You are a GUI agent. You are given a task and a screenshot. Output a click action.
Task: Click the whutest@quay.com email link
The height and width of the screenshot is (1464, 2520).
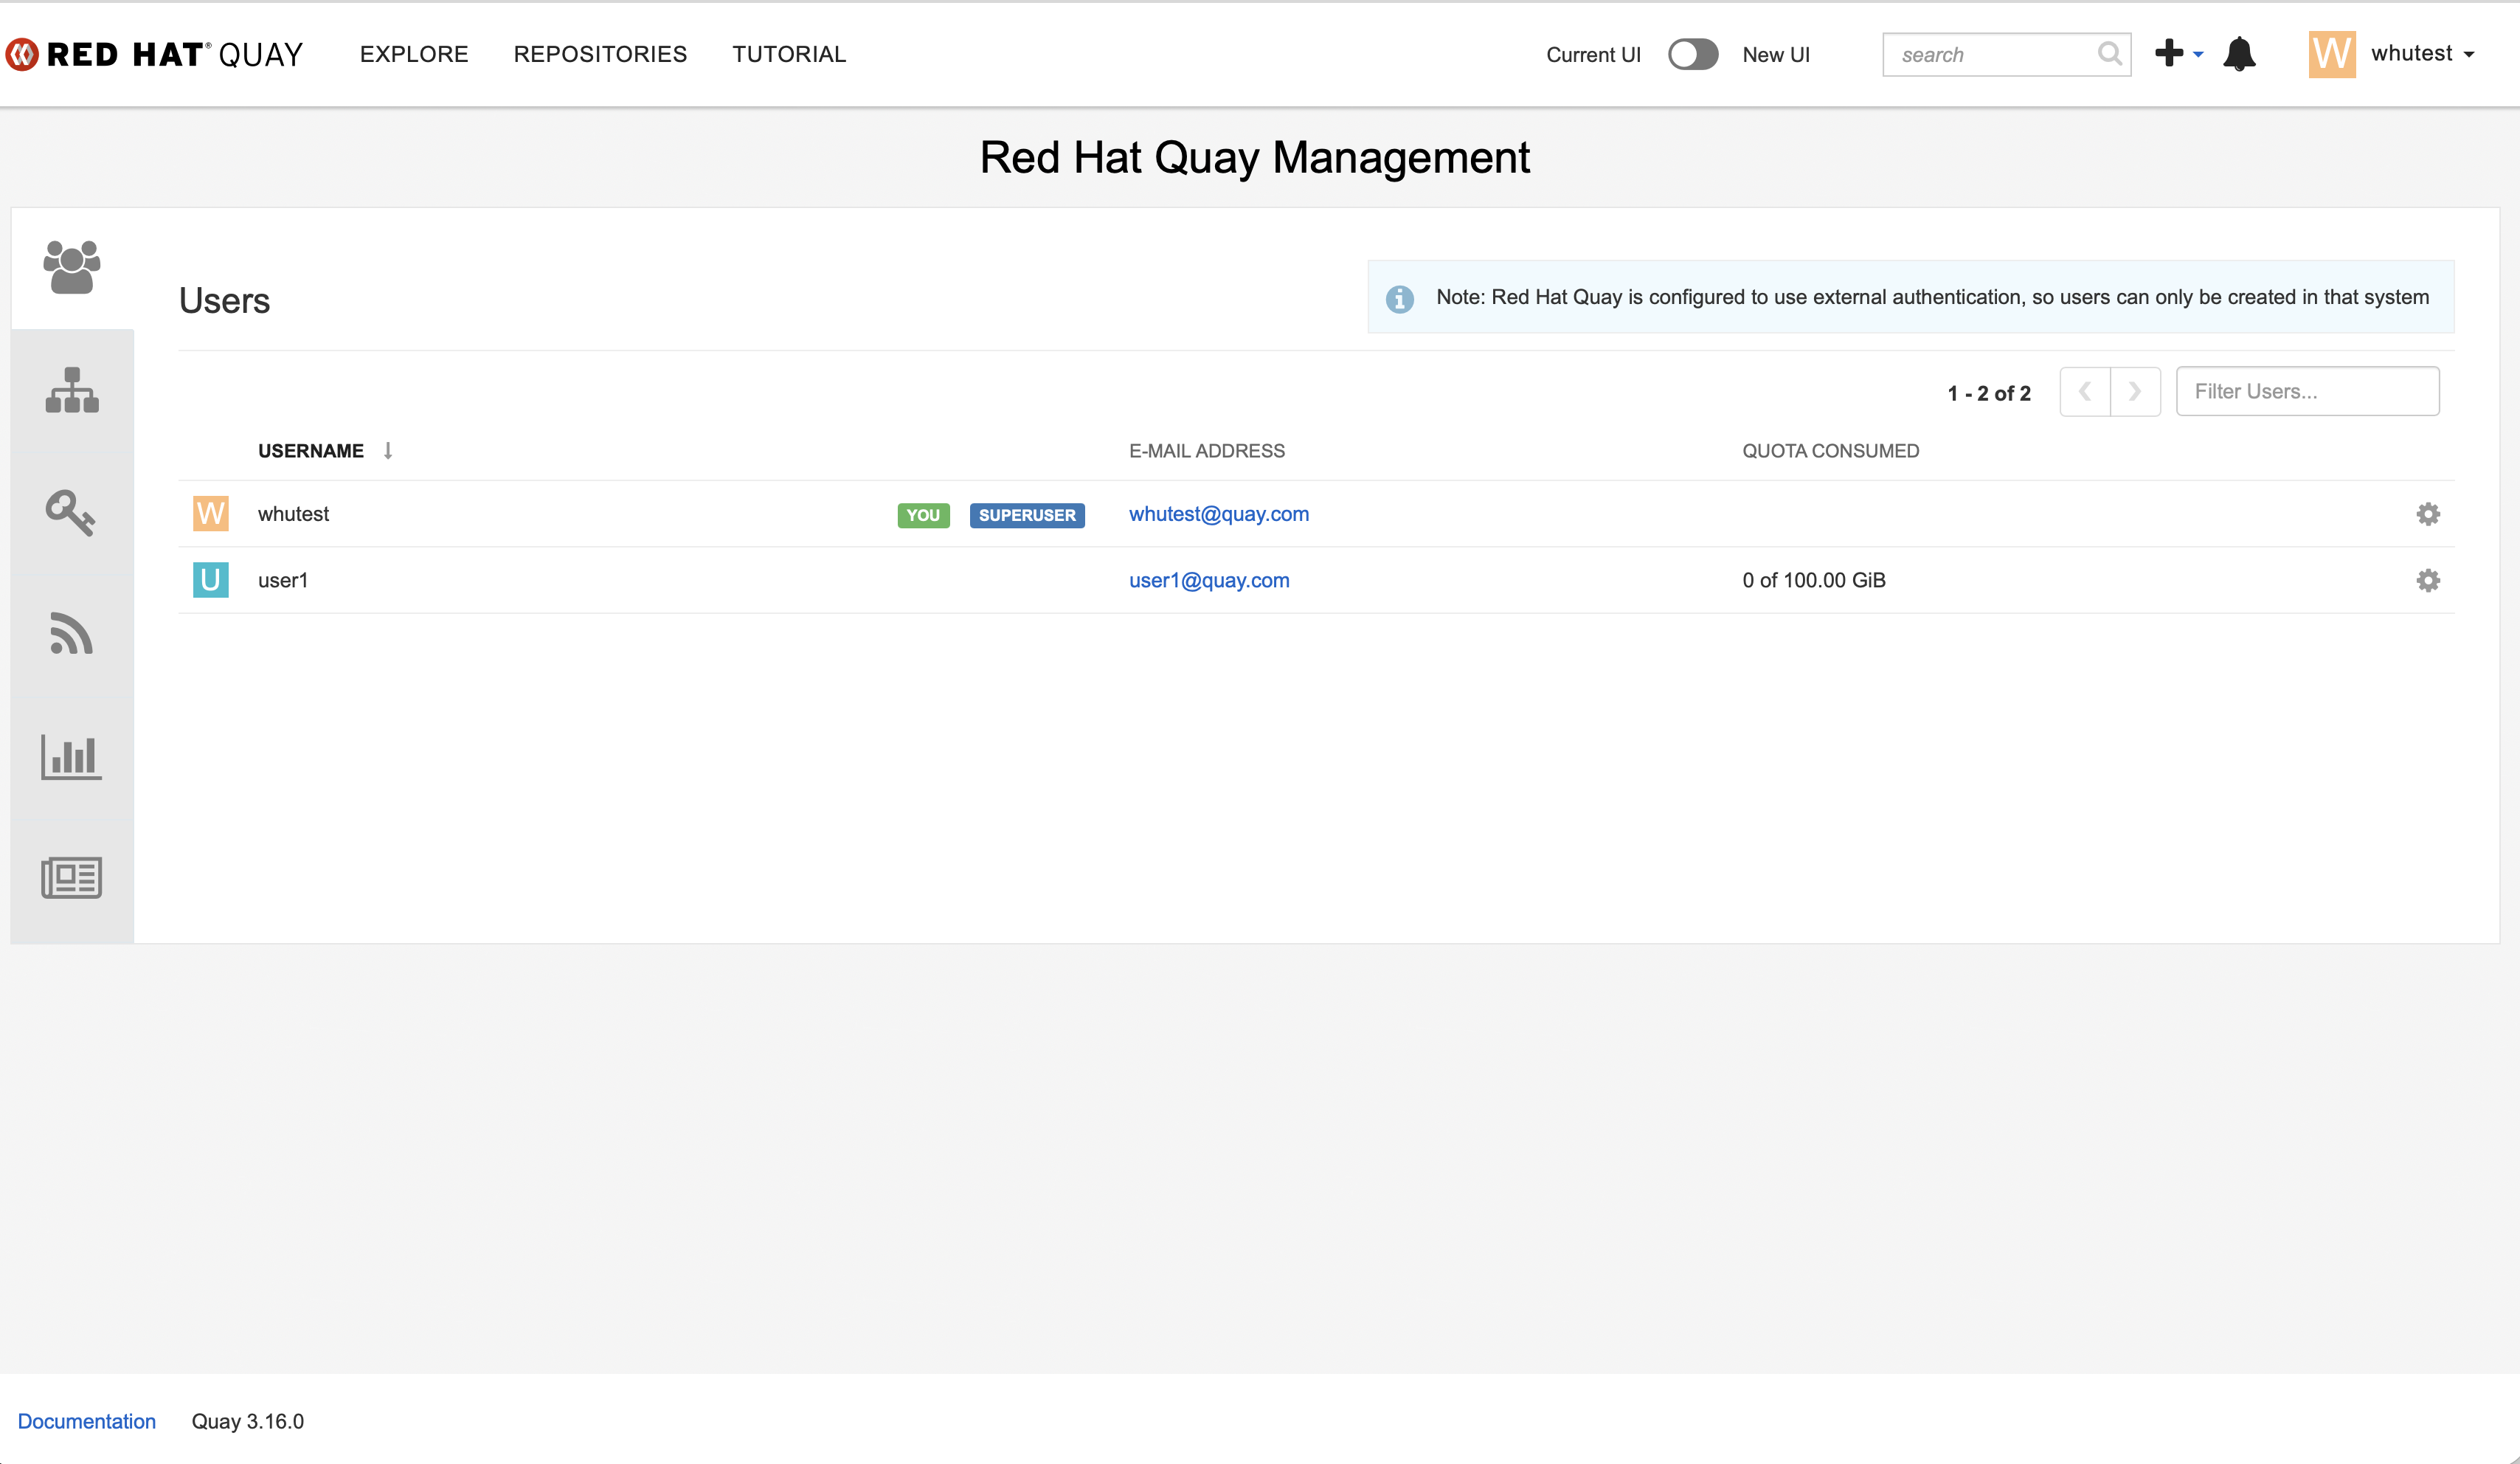1218,514
